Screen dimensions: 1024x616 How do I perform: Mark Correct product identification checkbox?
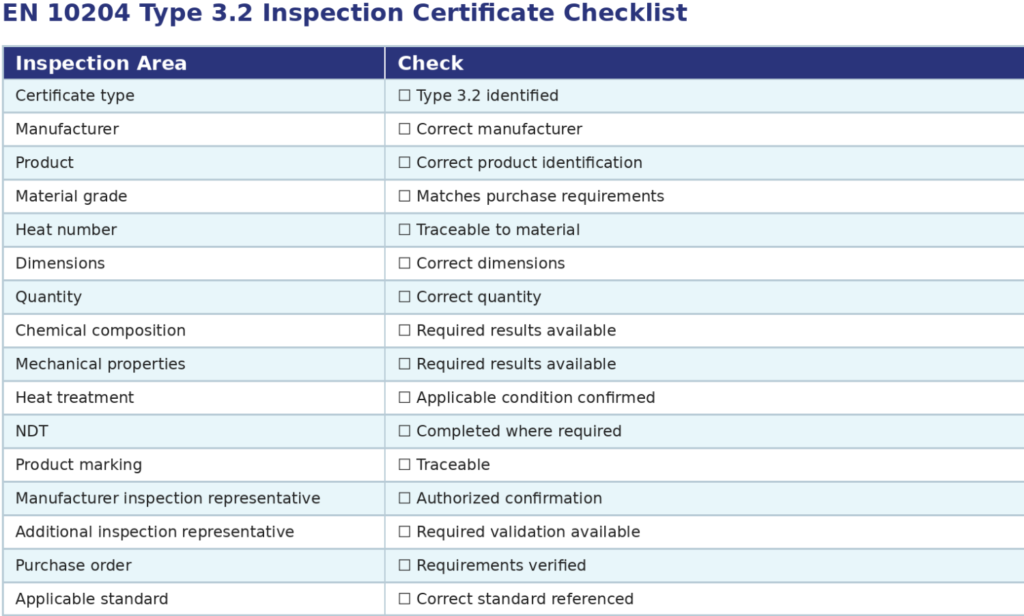(x=404, y=163)
